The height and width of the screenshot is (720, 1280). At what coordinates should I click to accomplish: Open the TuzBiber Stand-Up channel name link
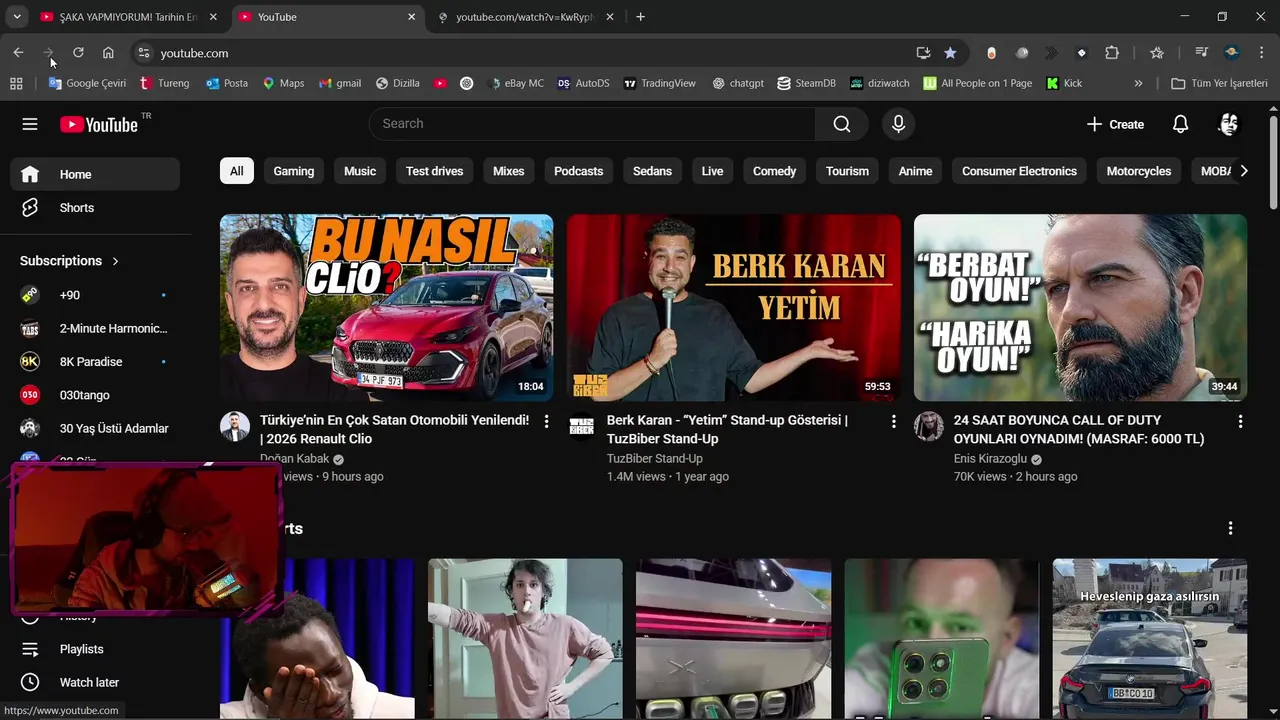click(x=654, y=459)
